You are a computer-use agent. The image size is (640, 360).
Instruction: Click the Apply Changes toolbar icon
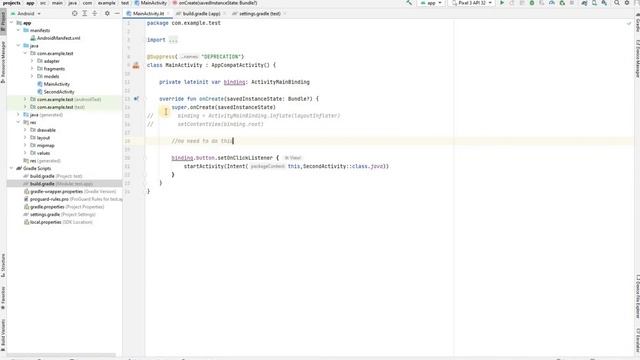[x=512, y=3]
